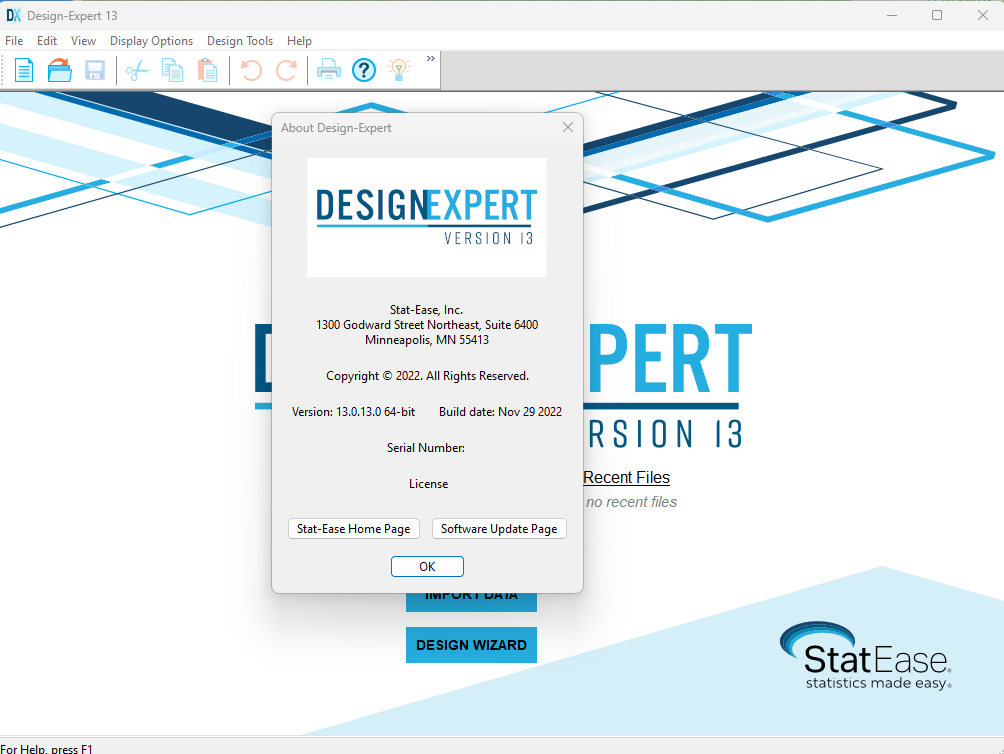The image size is (1004, 754).
Task: Open a design file with folder icon
Action: [x=60, y=70]
